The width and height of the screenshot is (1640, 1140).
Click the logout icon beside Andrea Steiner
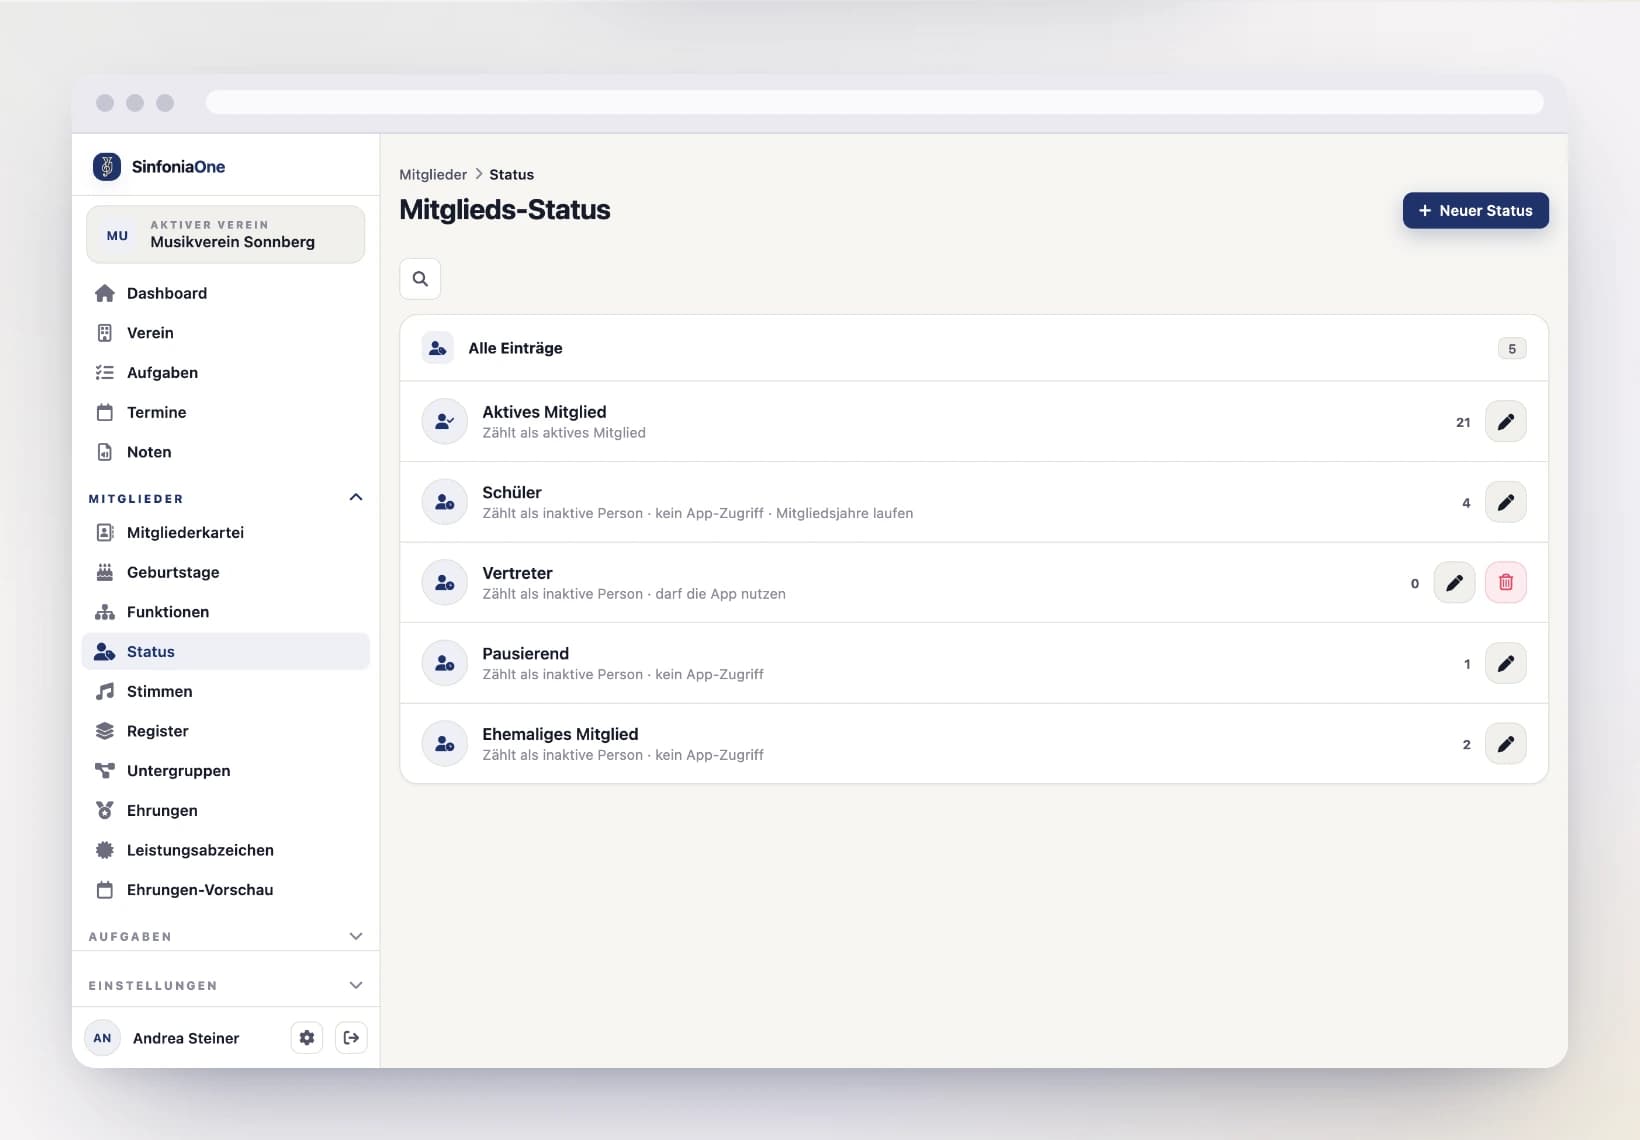tap(351, 1038)
